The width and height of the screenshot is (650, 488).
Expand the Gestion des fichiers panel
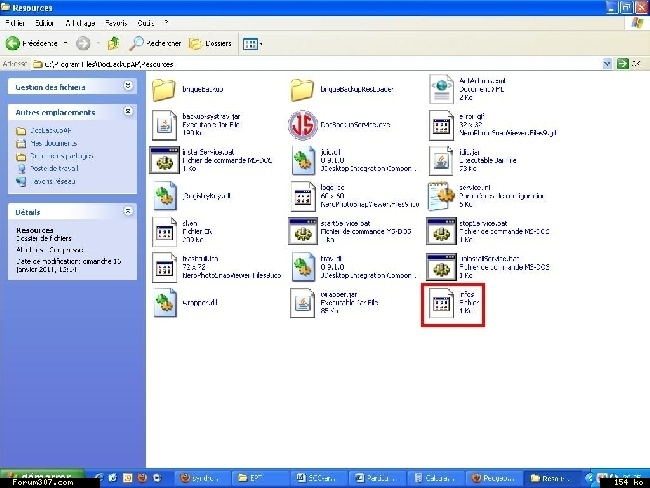pos(128,87)
